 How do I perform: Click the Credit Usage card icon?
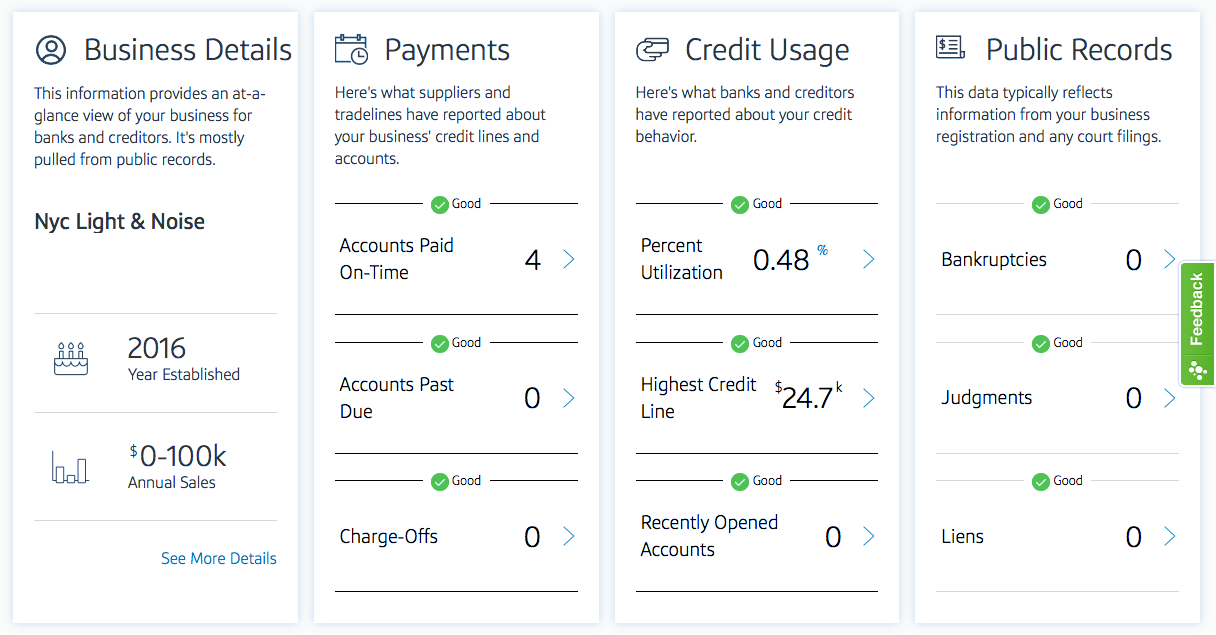click(652, 49)
